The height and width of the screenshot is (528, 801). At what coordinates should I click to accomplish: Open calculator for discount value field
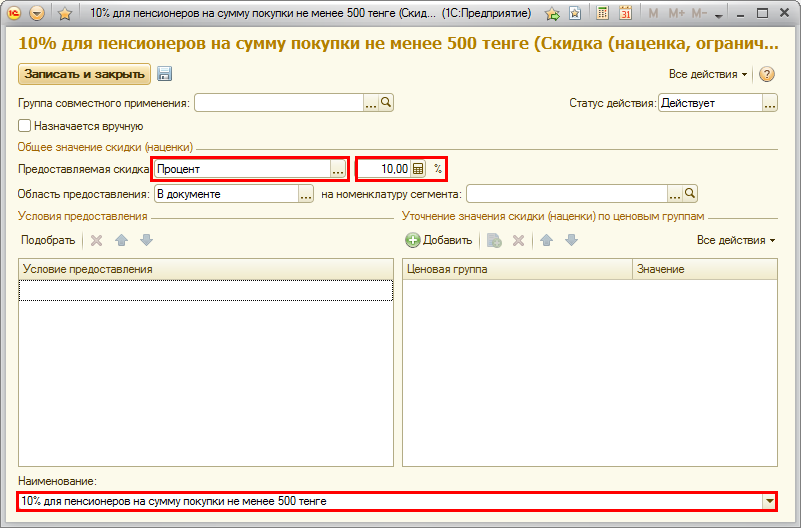[x=419, y=169]
